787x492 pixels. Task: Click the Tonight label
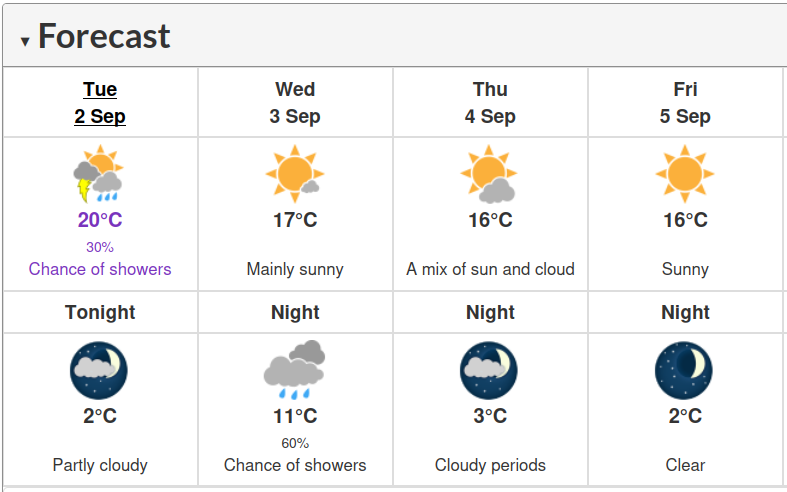(100, 312)
